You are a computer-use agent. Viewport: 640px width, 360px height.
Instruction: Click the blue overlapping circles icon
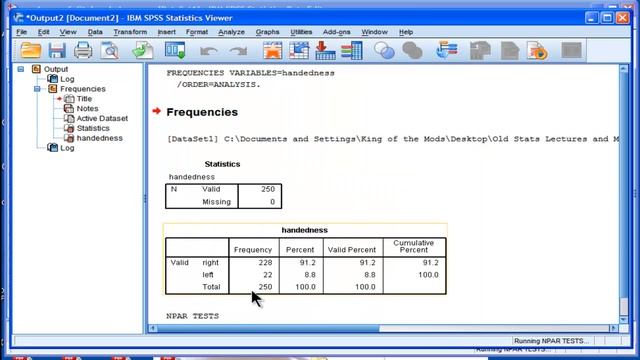pyautogui.click(x=384, y=51)
